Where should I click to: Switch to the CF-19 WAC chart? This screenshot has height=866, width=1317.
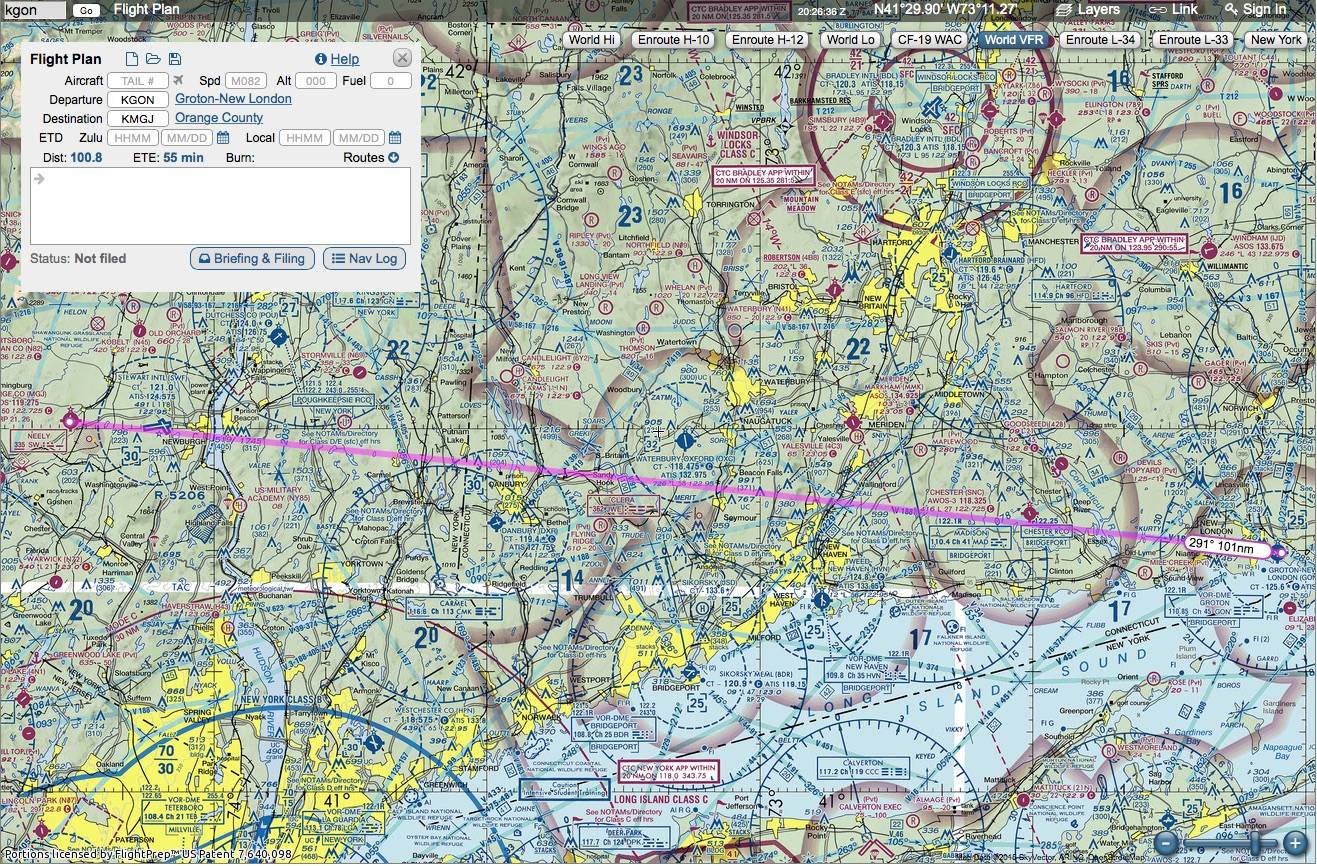click(x=930, y=40)
